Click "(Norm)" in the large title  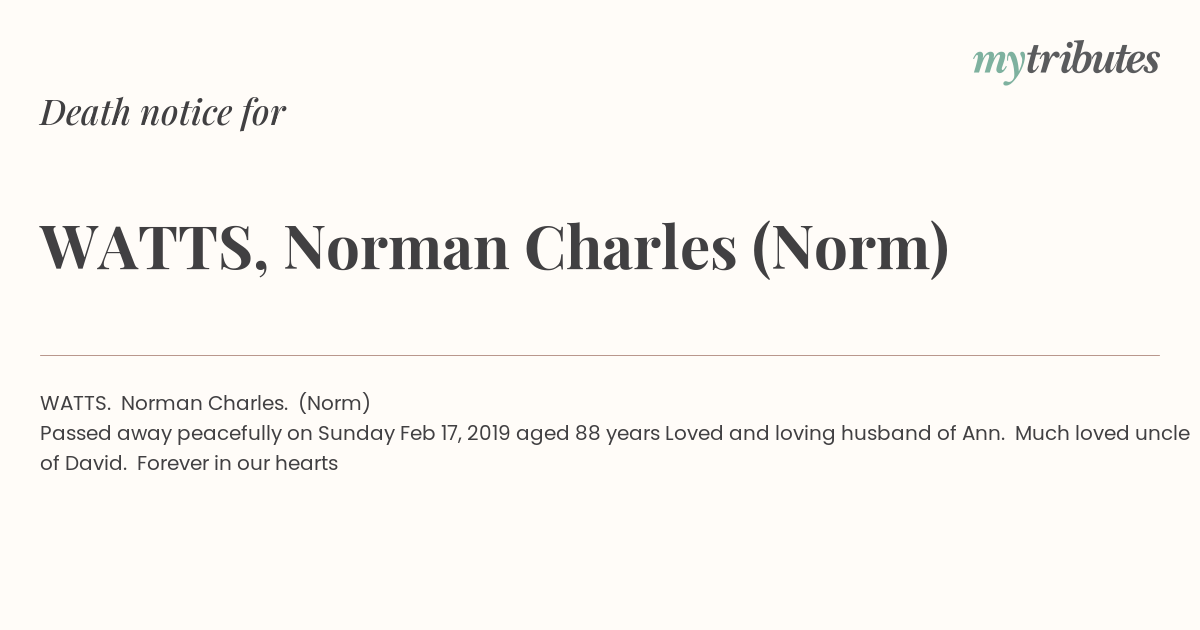pos(849,248)
